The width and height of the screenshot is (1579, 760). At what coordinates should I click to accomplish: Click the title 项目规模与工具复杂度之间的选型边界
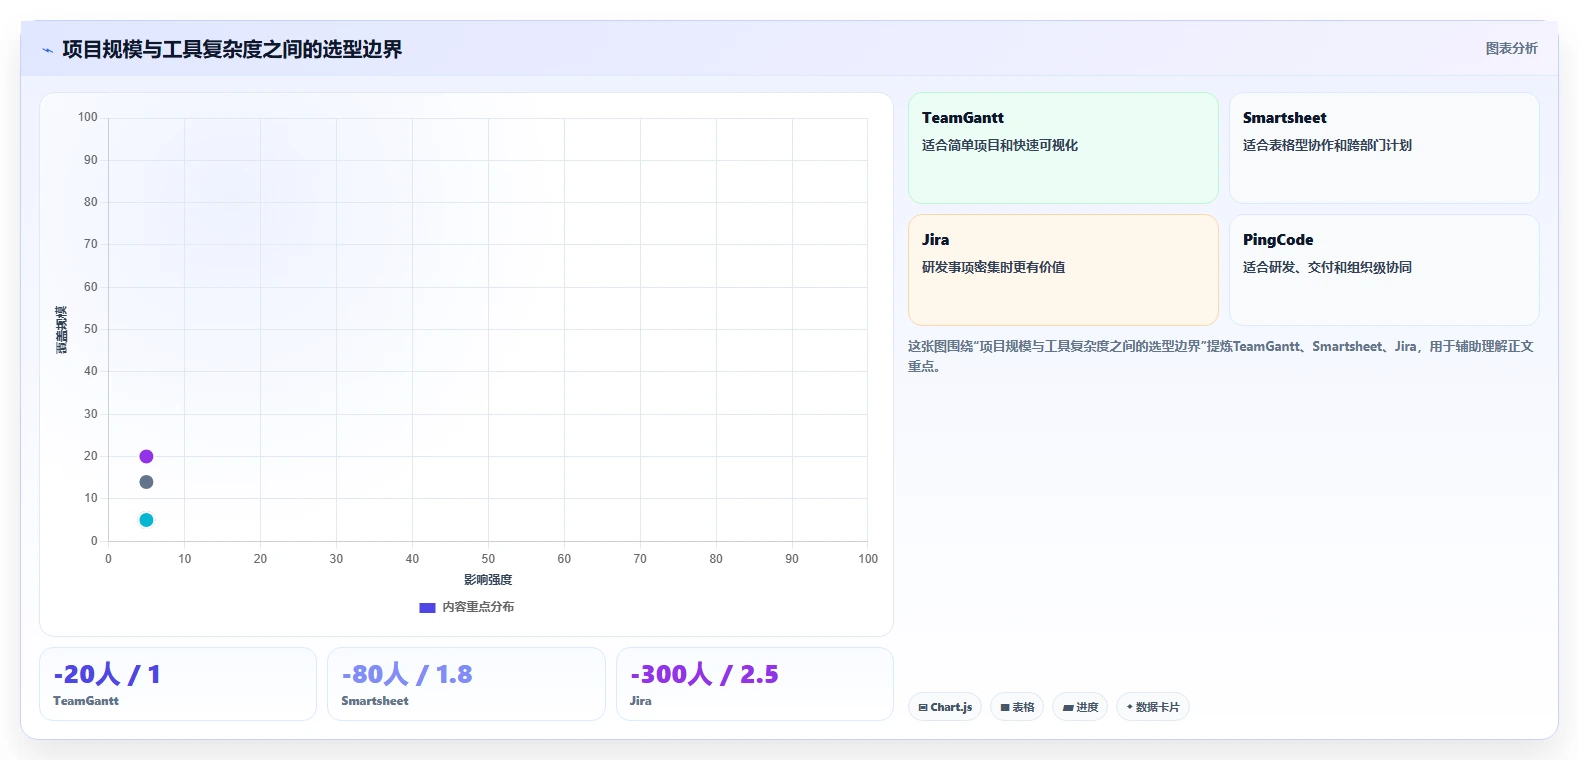click(x=232, y=49)
